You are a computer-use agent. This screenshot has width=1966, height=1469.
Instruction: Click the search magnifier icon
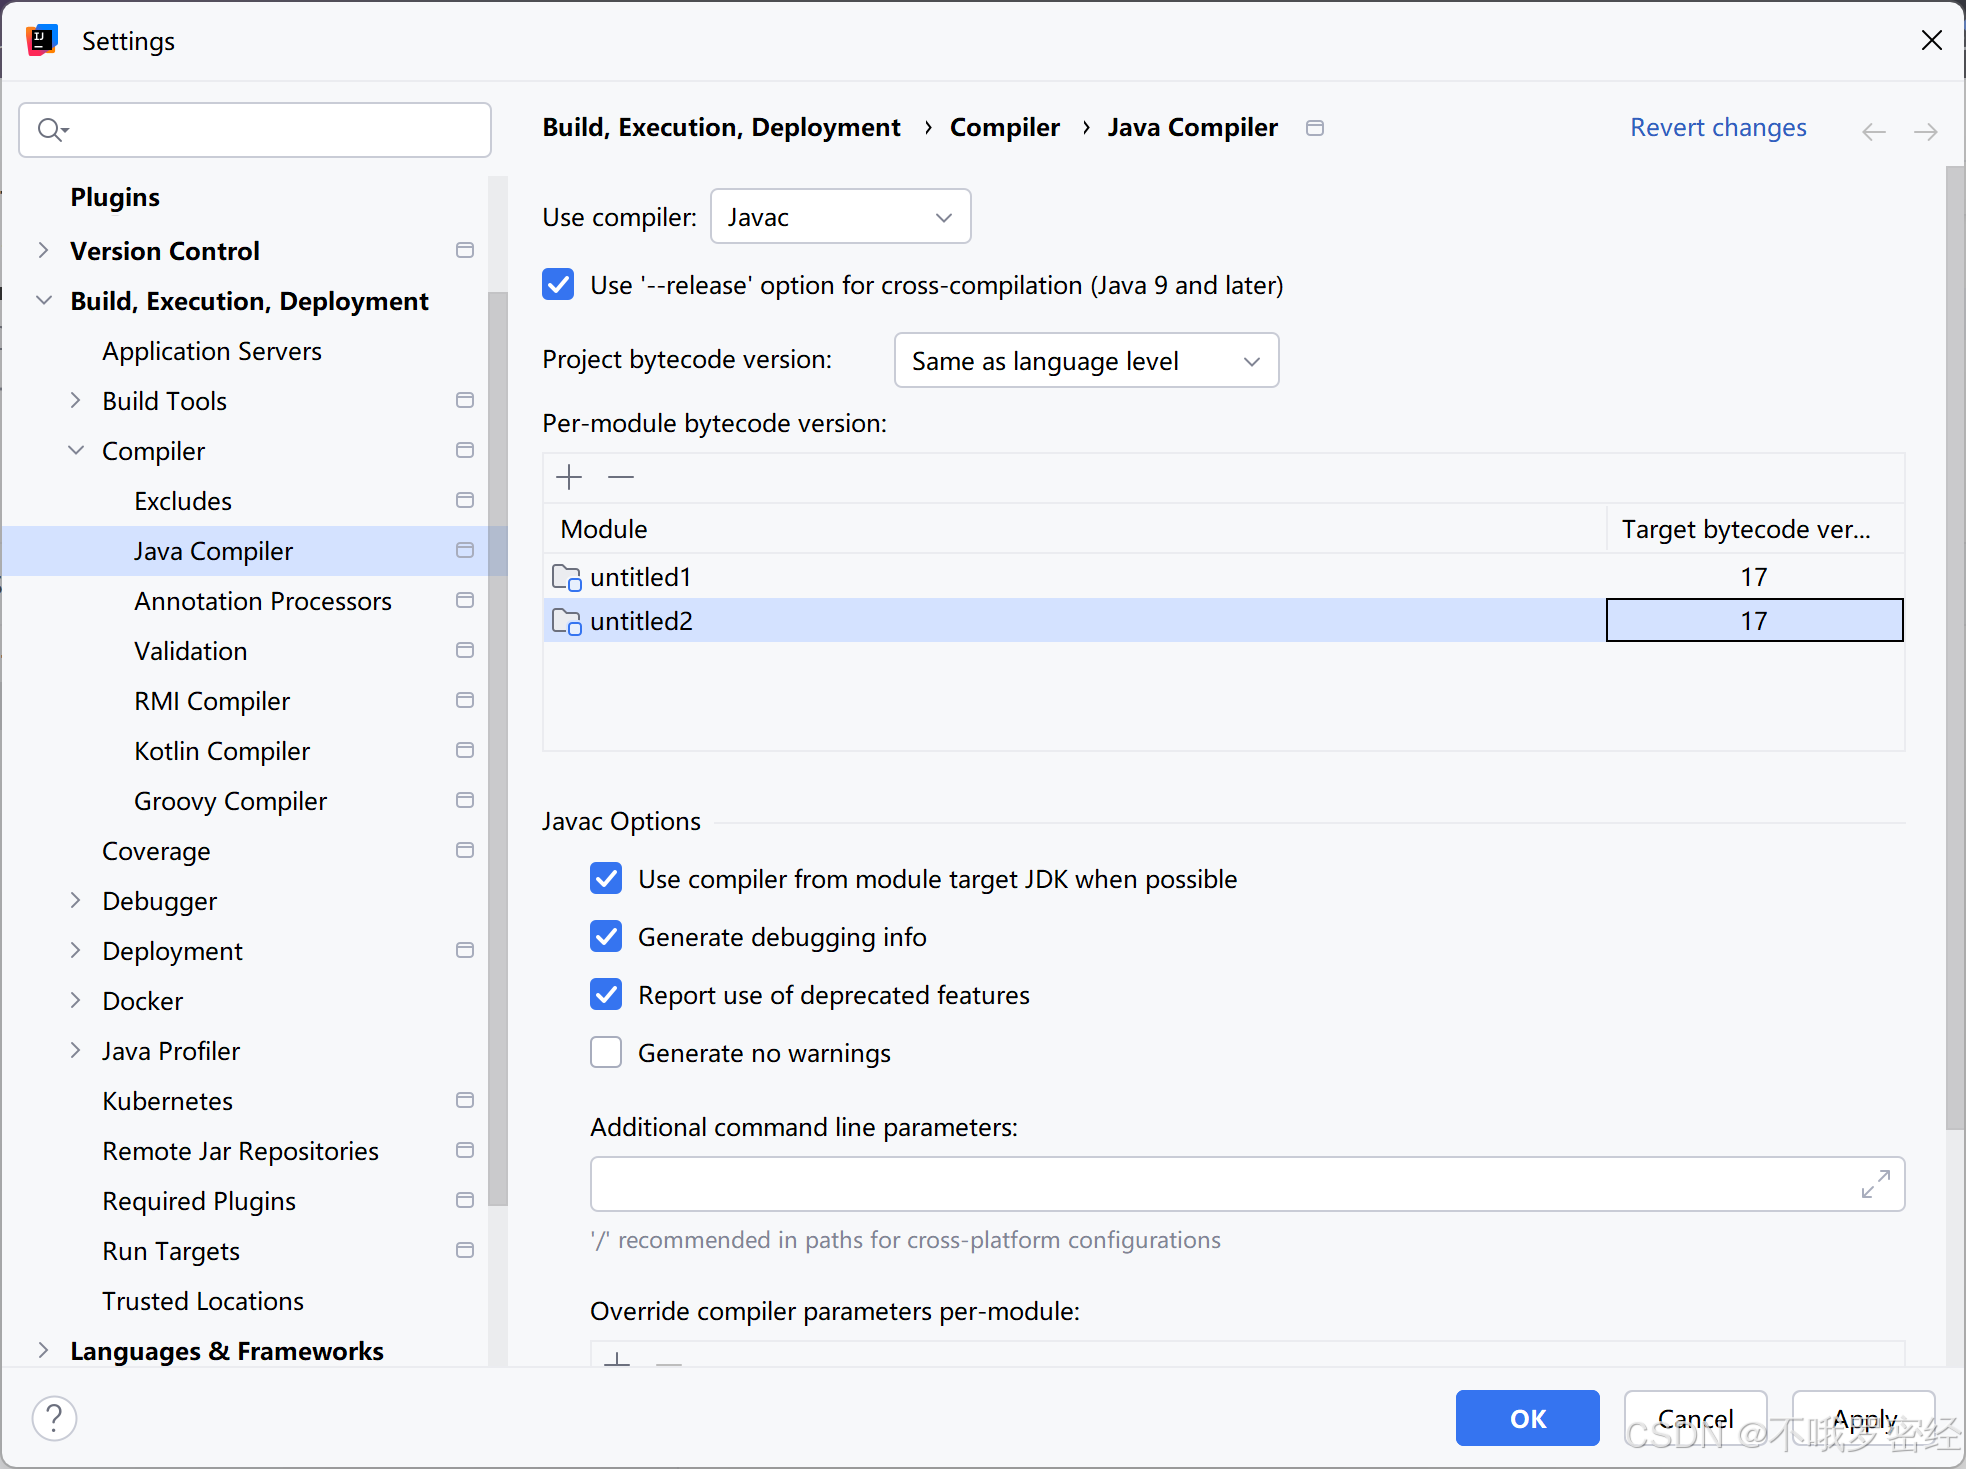pos(50,130)
